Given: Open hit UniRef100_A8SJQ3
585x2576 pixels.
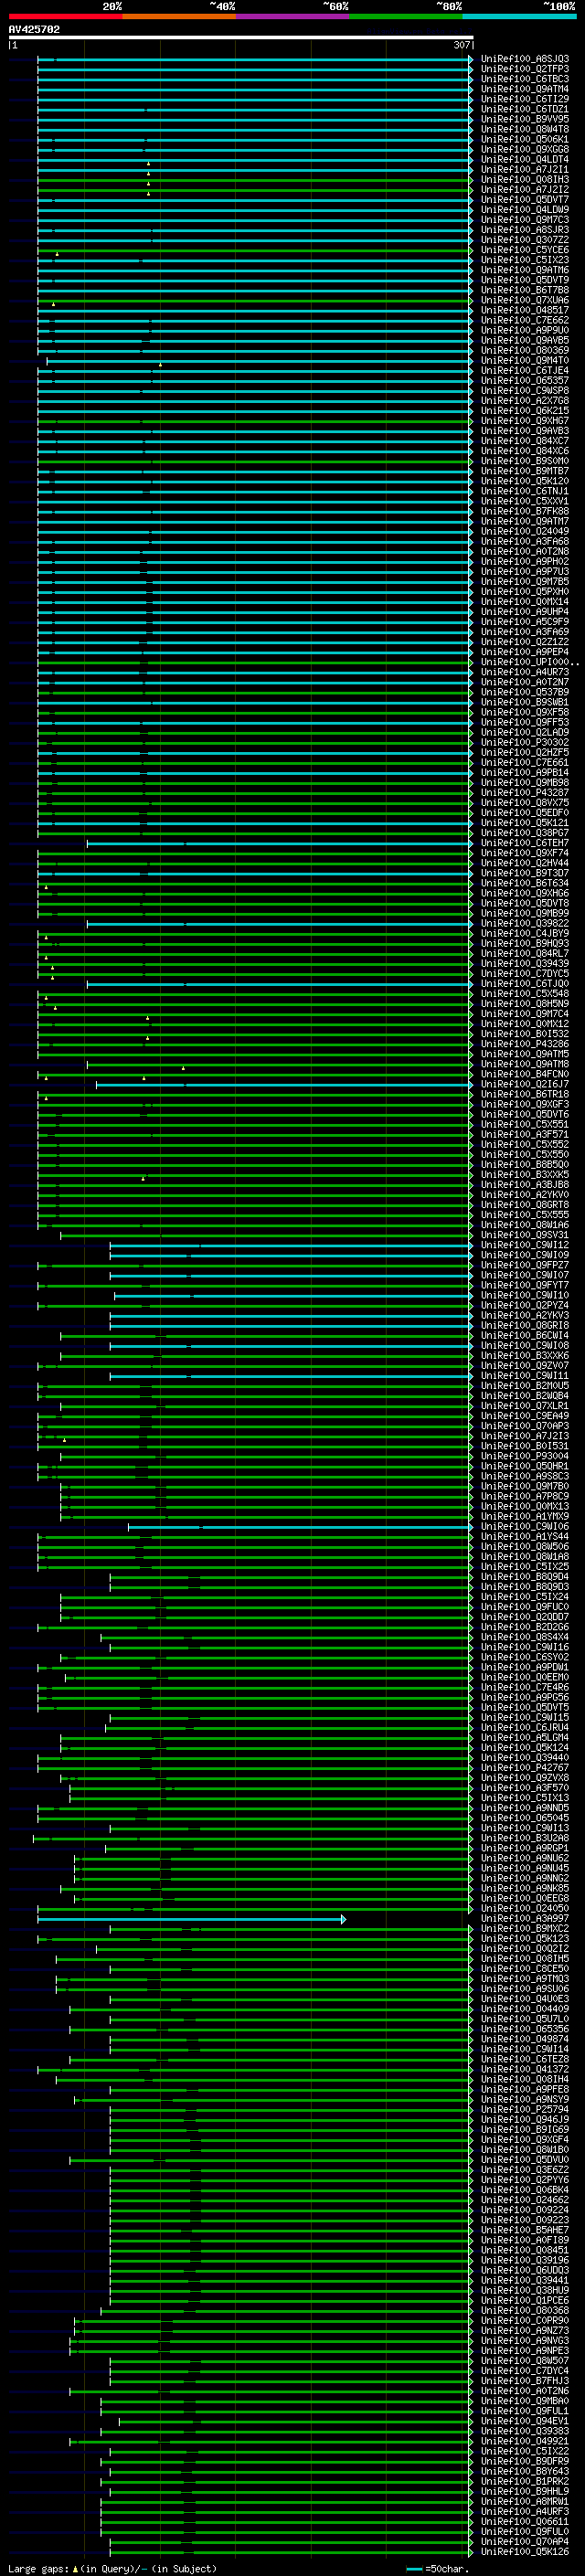Looking at the screenshot, I should click(525, 59).
